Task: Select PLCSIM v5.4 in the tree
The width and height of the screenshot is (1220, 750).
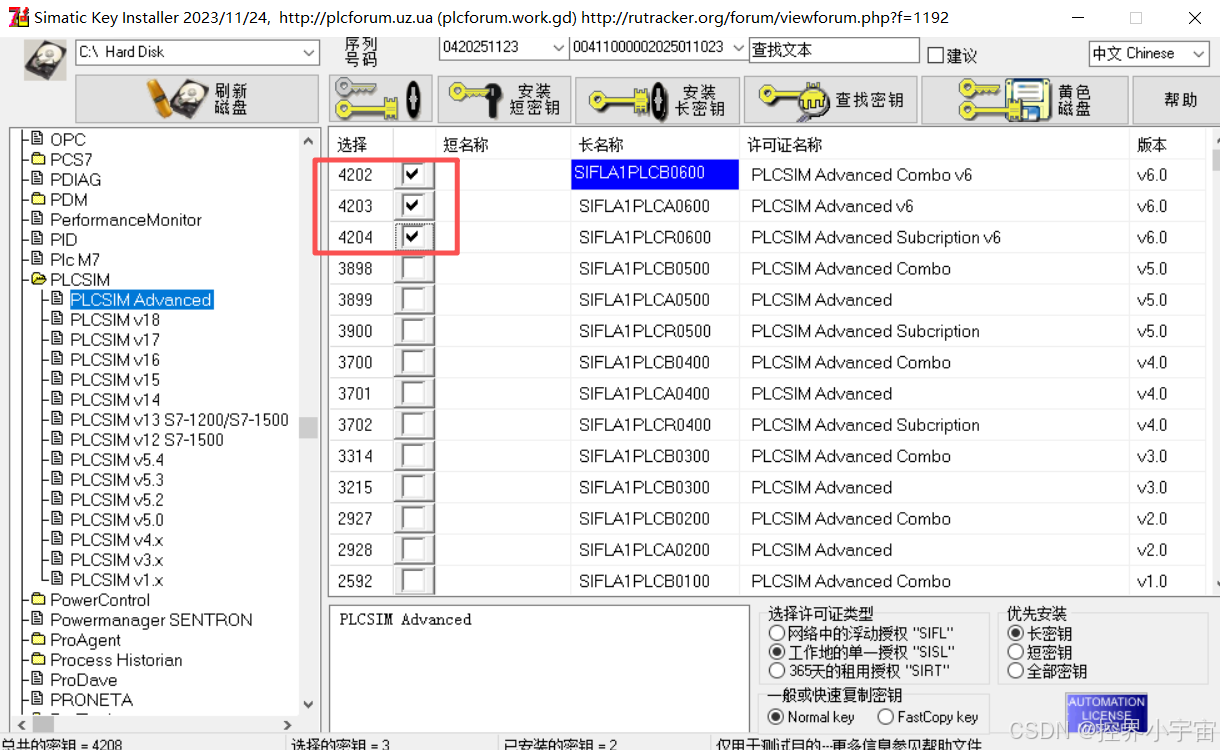Action: tap(117, 460)
